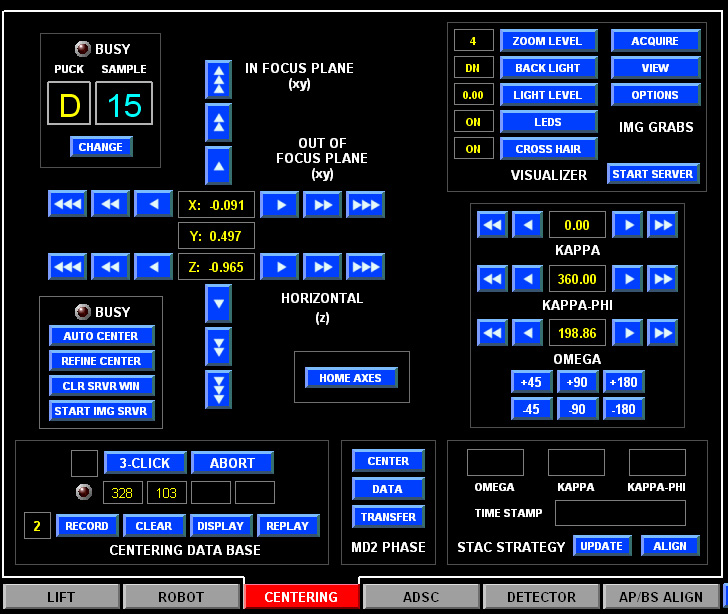Screen dimensions: 728x614
Task: Click the triple right arrow in the X row
Action: point(365,205)
